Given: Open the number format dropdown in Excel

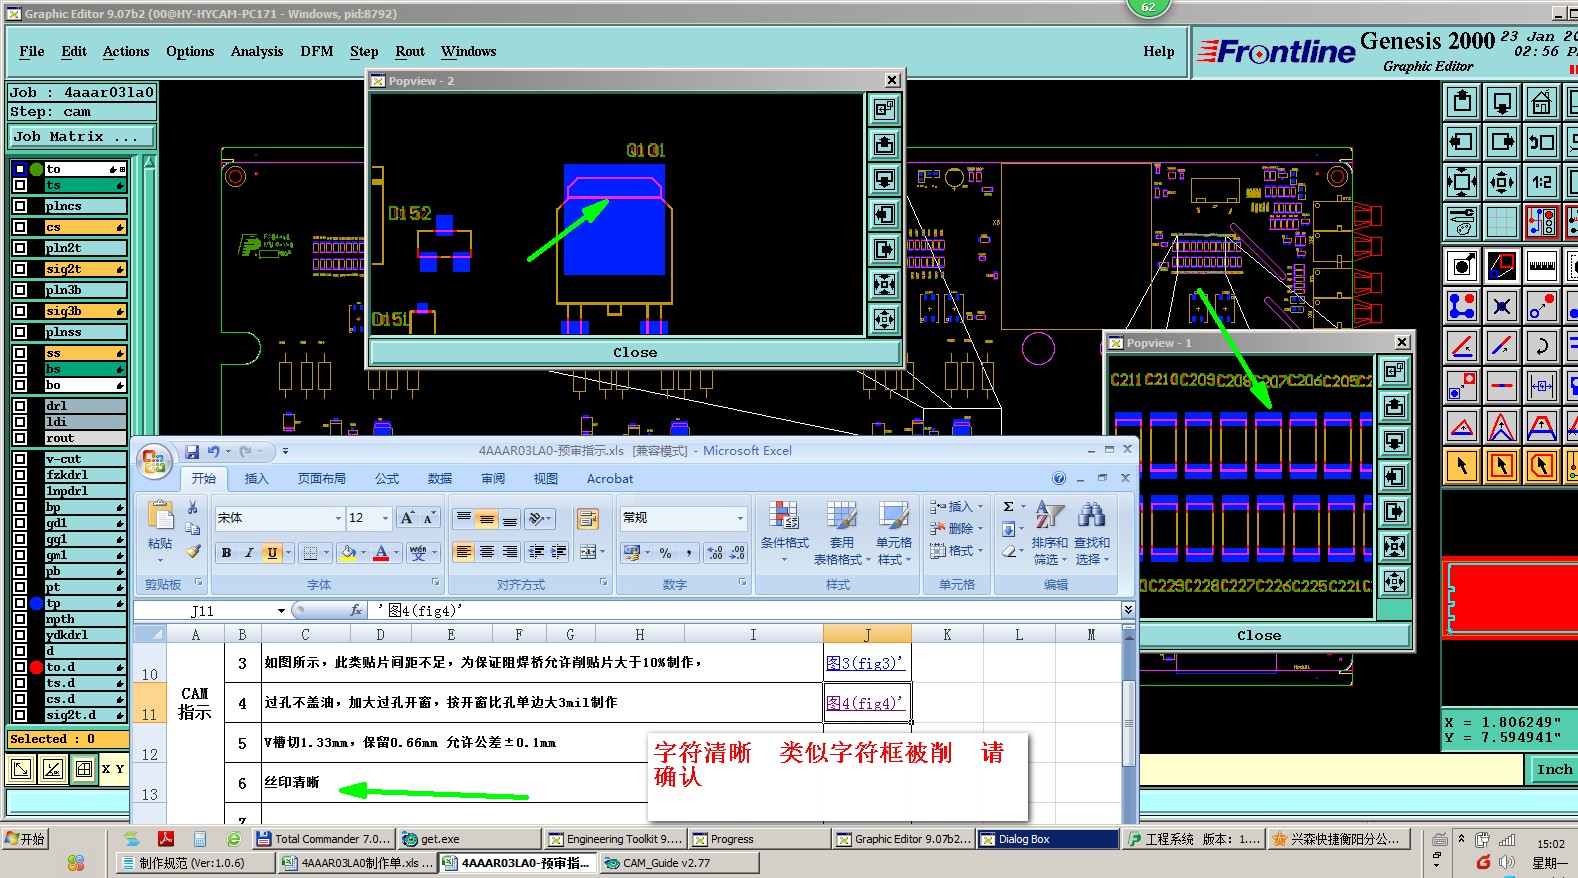Looking at the screenshot, I should (x=740, y=518).
